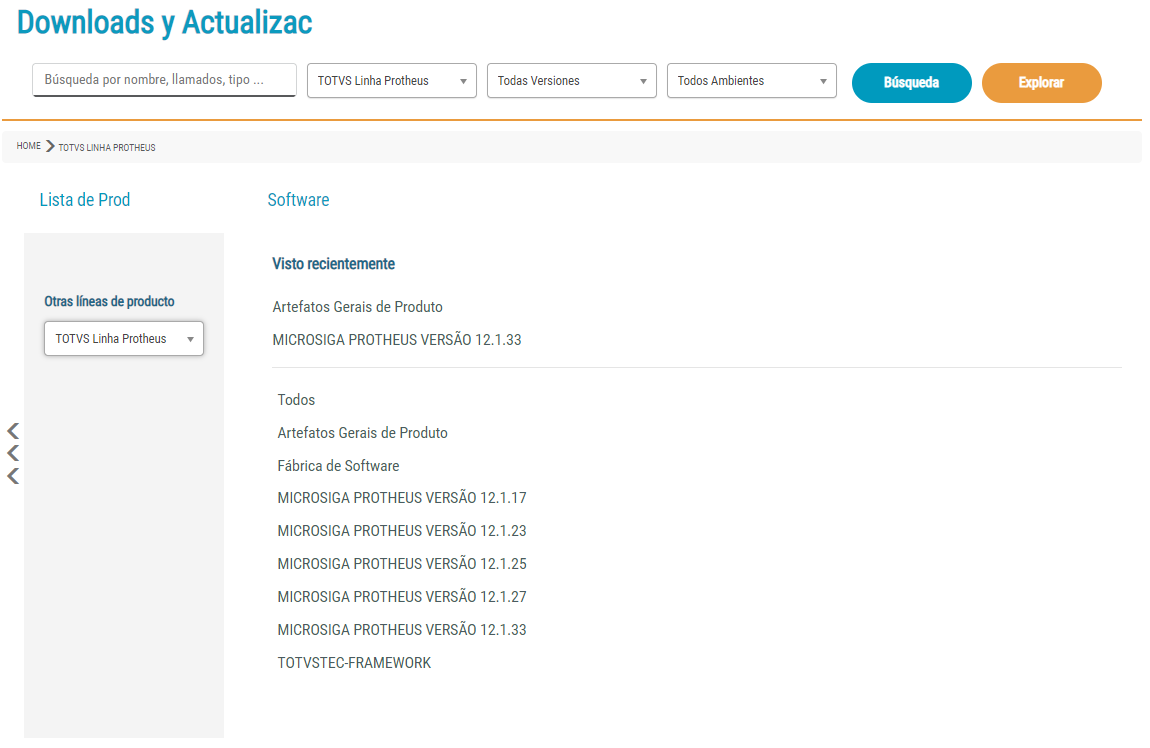Go to HOME breadcrumb link
The height and width of the screenshot is (748, 1150).
pos(29,146)
